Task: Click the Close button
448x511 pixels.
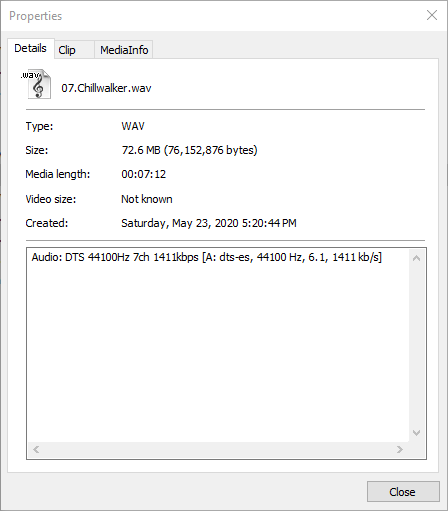Action: 403,491
